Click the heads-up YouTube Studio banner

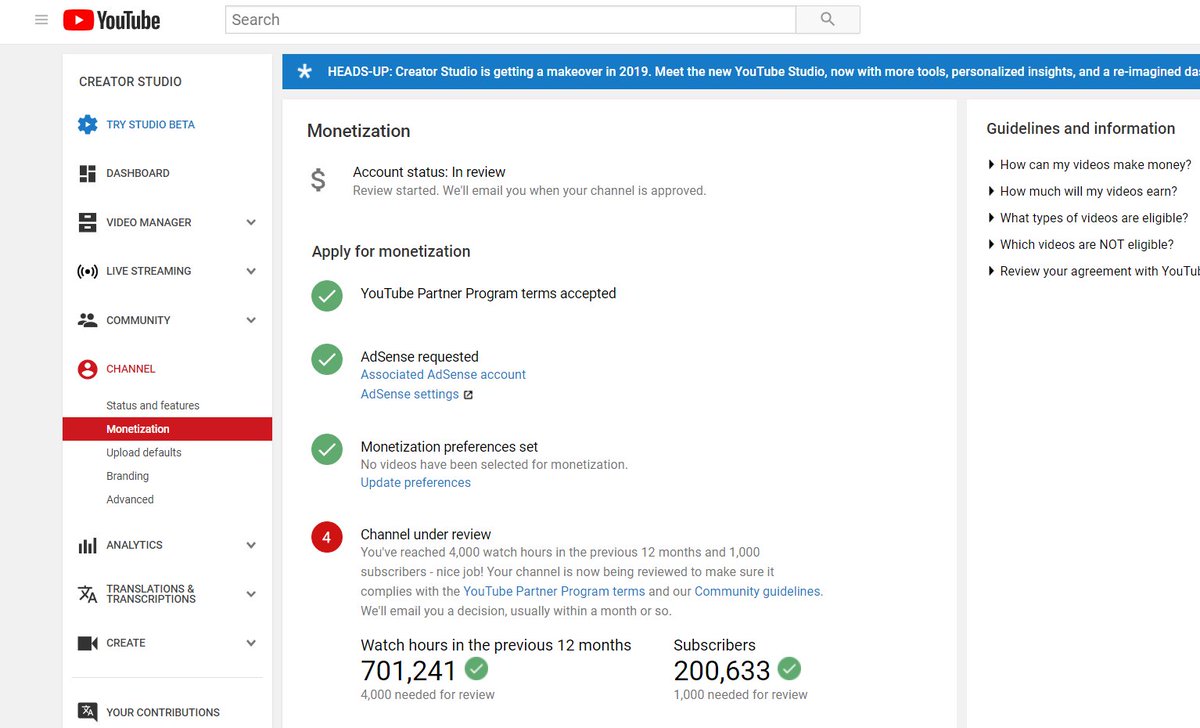741,72
